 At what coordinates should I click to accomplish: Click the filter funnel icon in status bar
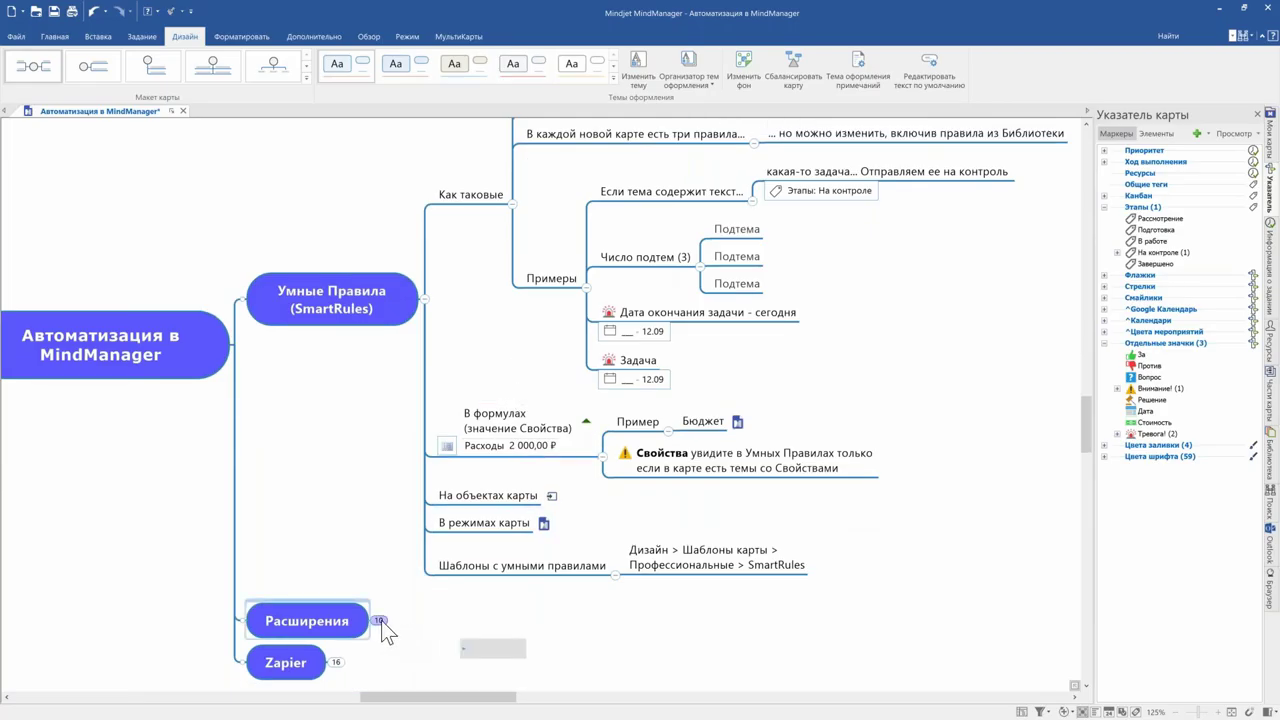click(x=1040, y=712)
